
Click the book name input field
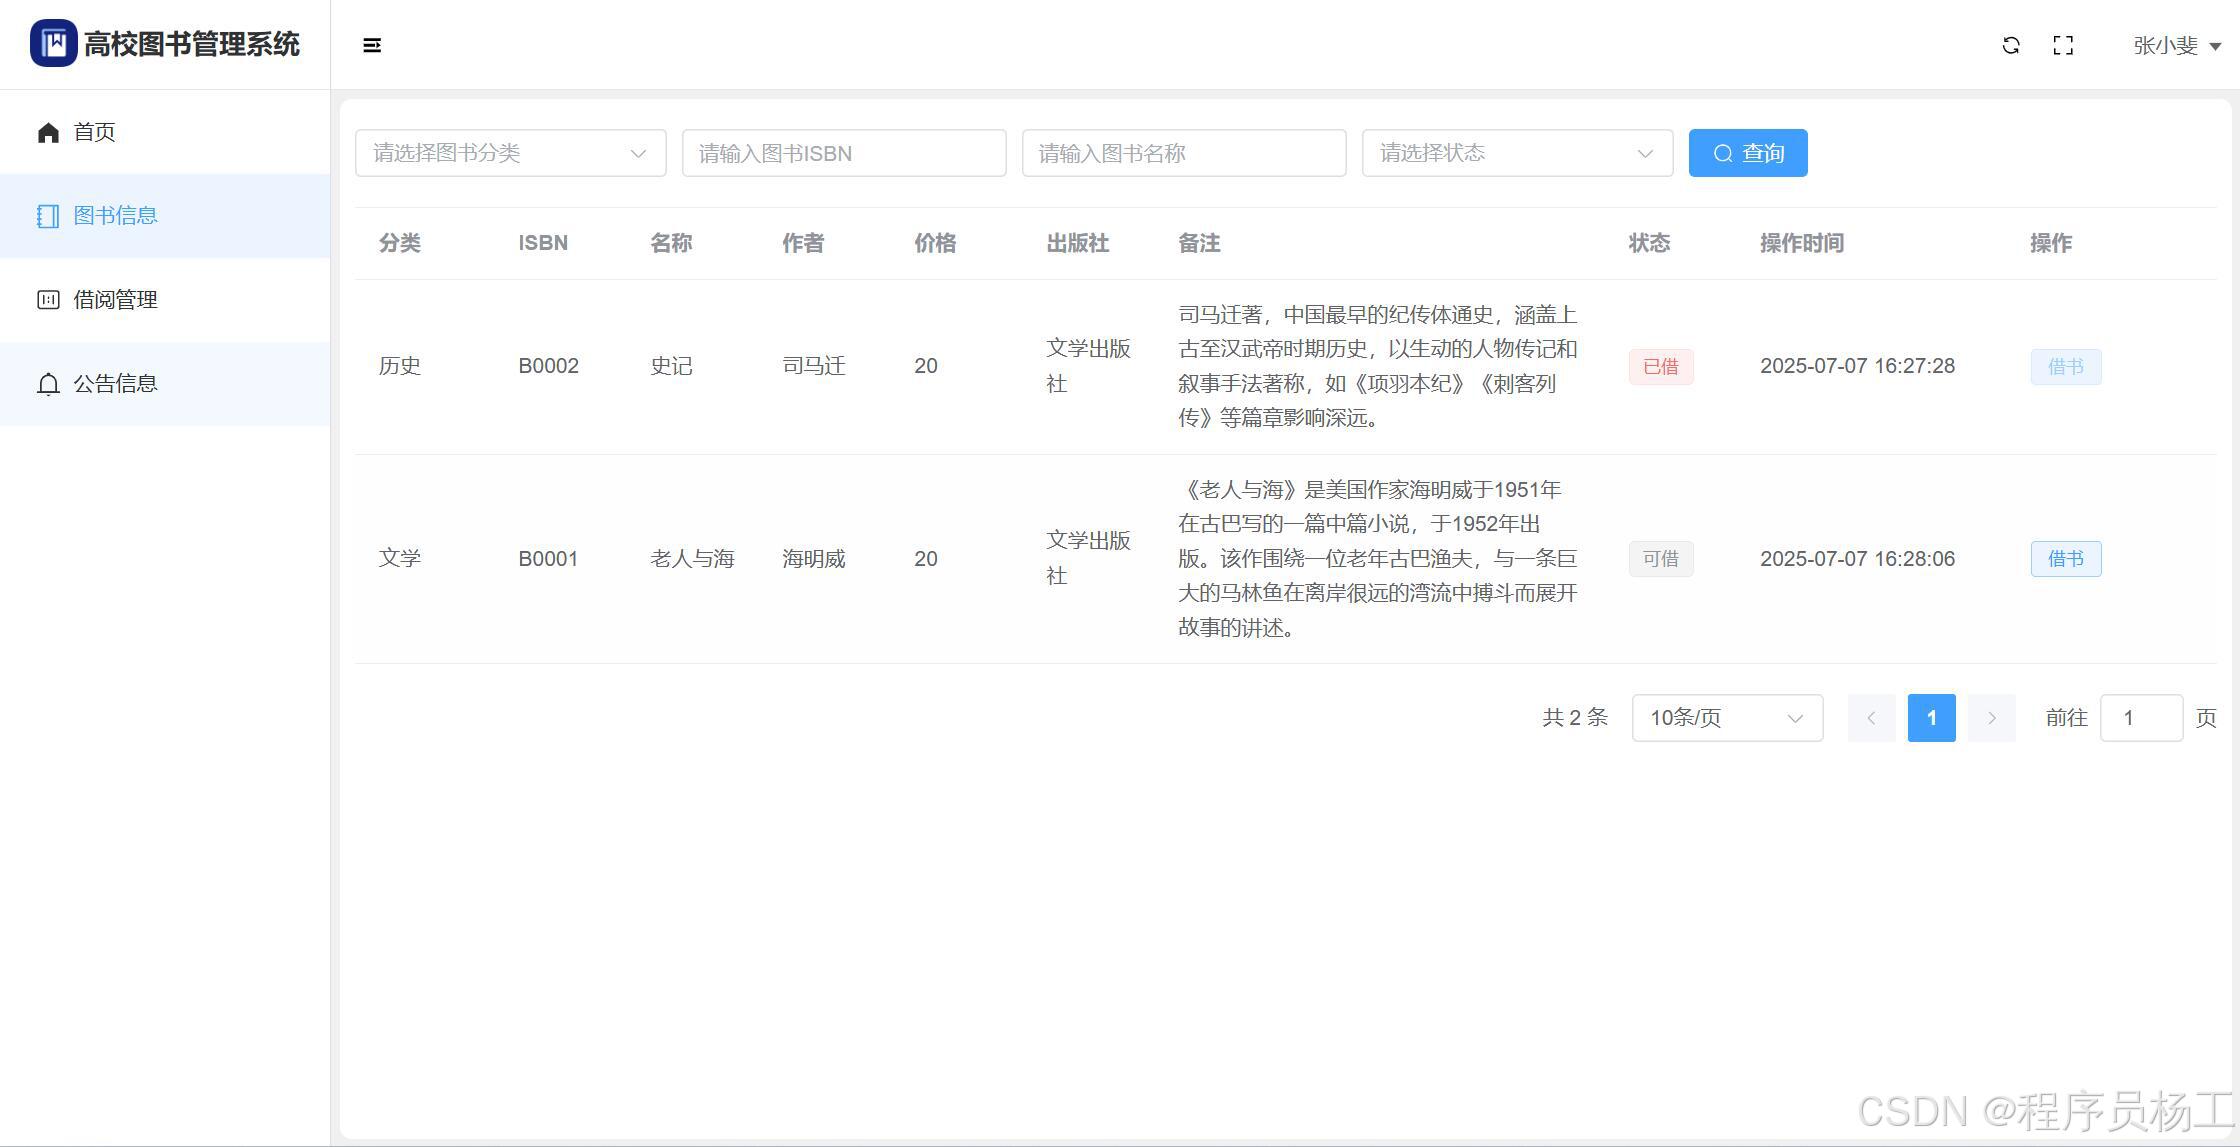[1183, 153]
